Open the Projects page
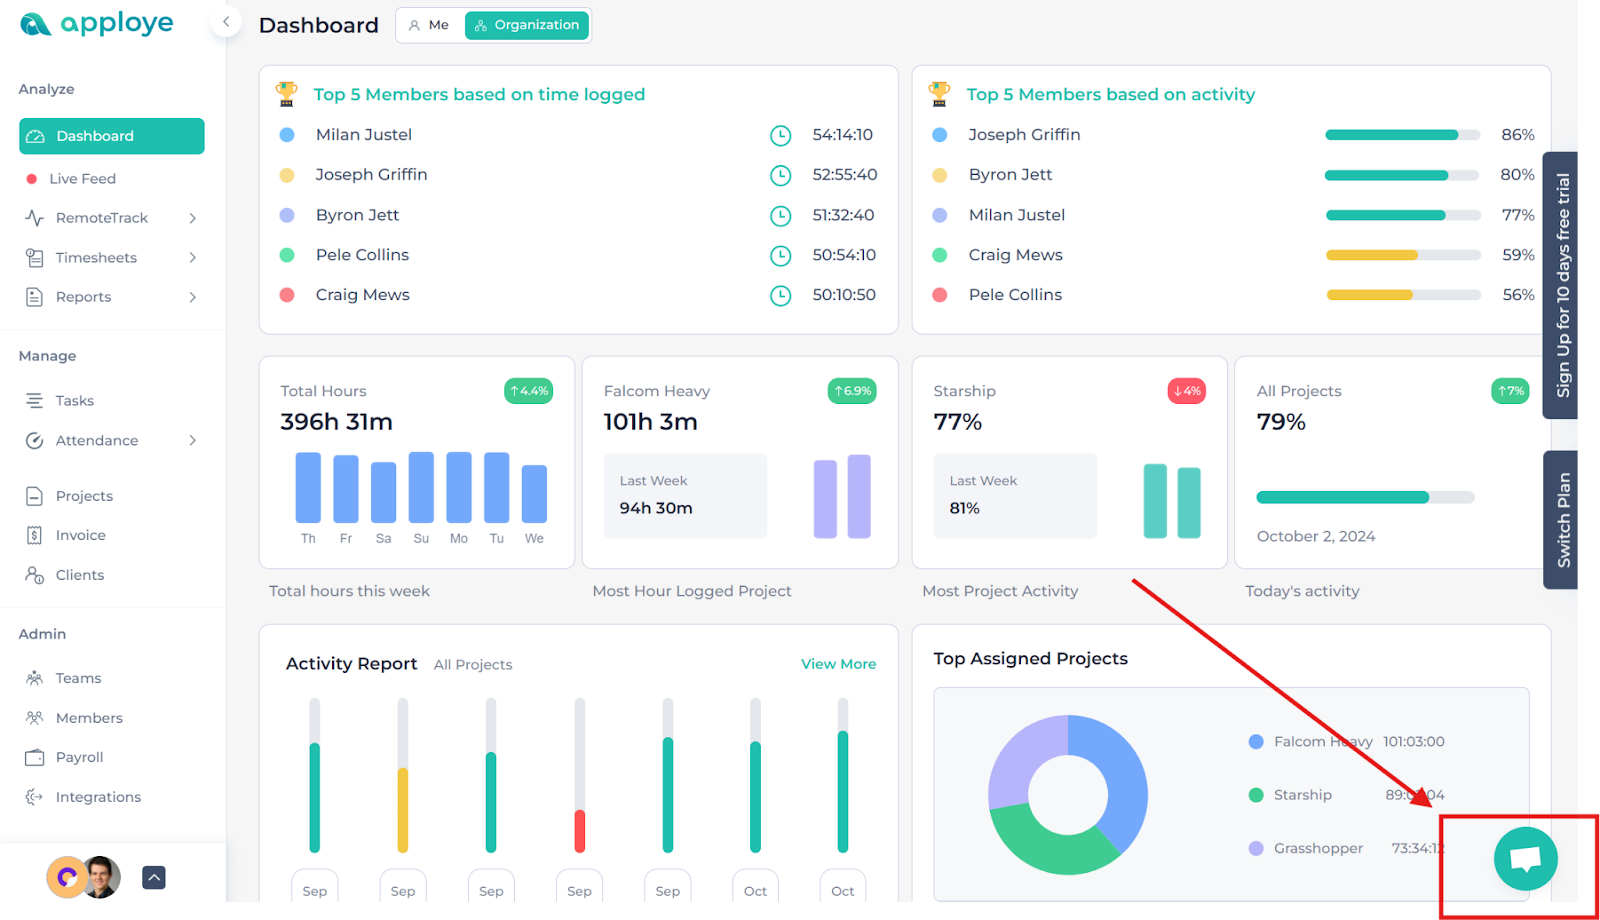 point(84,496)
